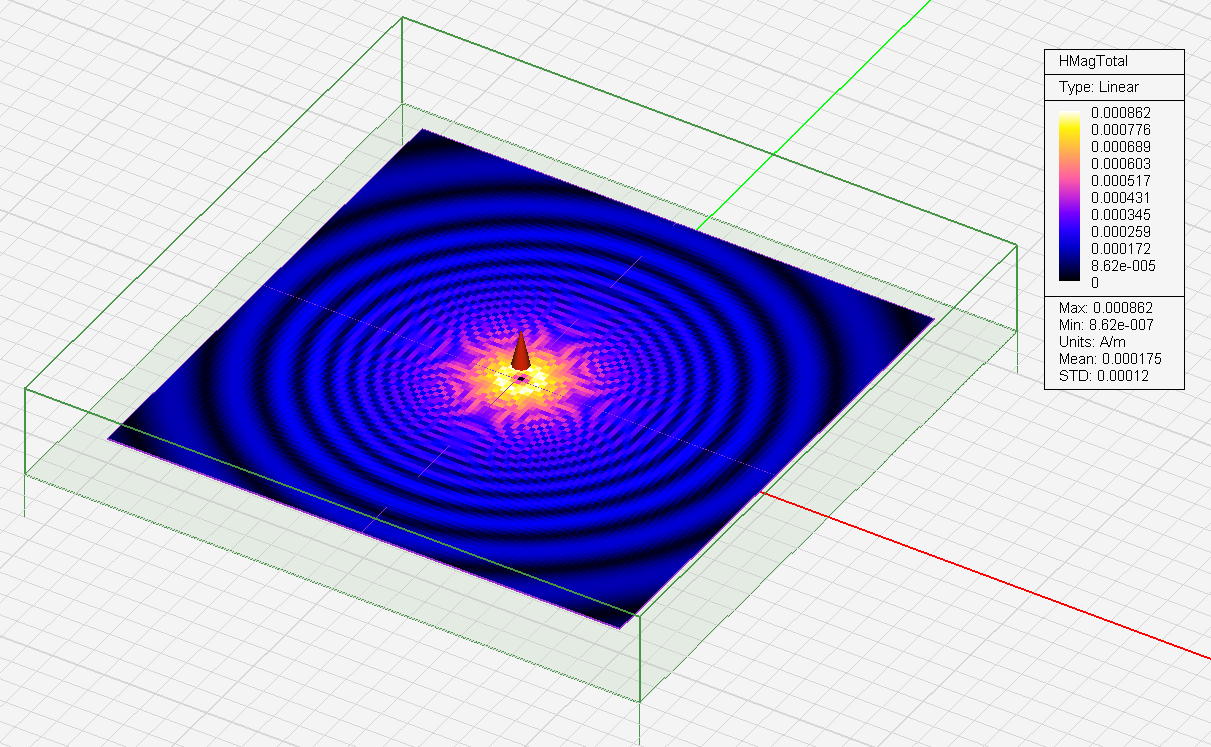Select the 0.000259 scale value
Image resolution: width=1211 pixels, height=747 pixels.
(1120, 232)
